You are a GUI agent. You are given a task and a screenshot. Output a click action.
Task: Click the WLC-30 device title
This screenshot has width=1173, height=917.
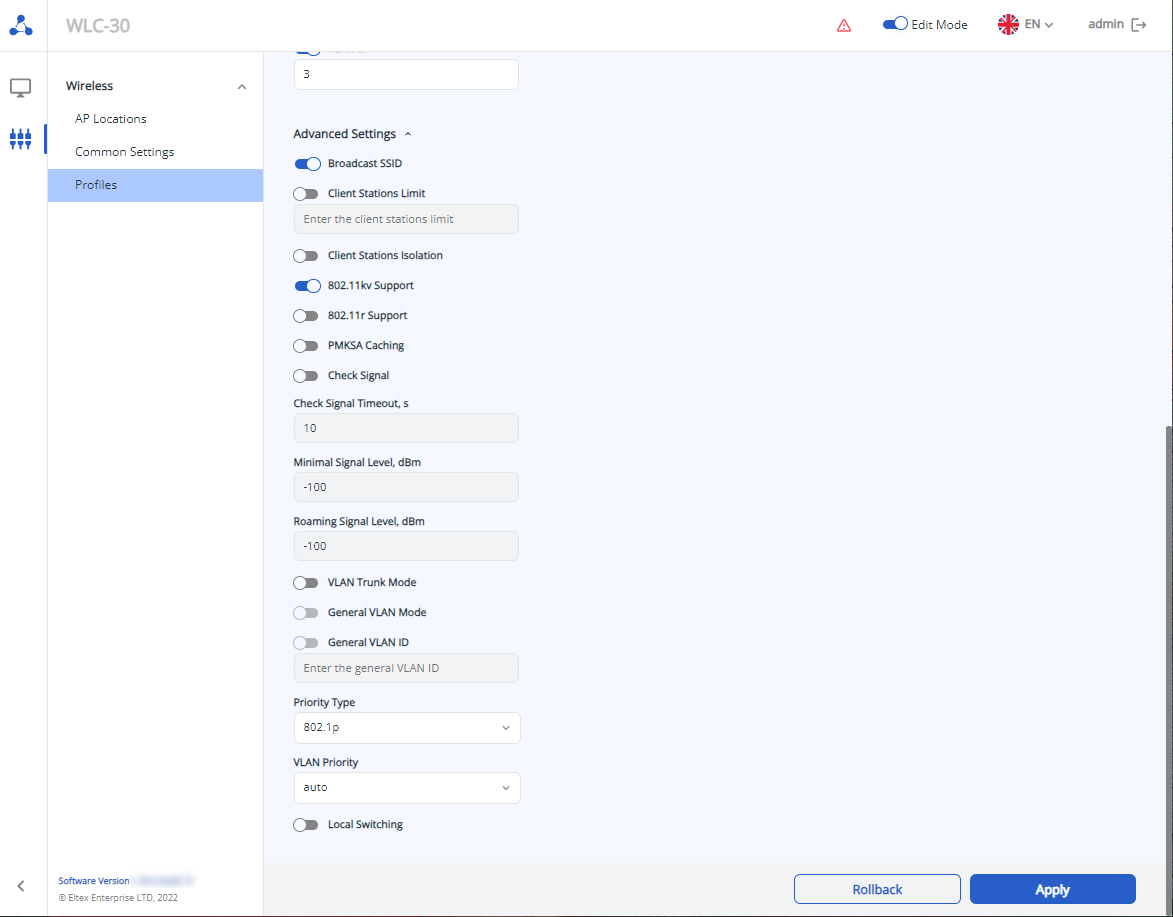coord(98,25)
